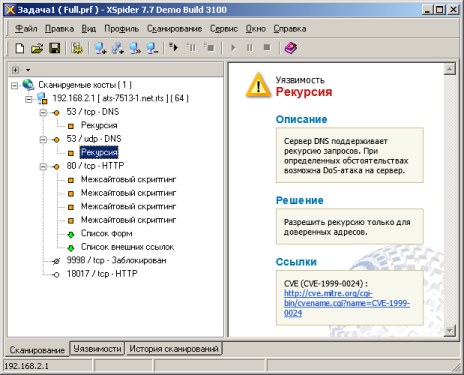This screenshot has width=464, height=375.
Task: Click the empty circle icon of 18017
Action: (x=56, y=275)
